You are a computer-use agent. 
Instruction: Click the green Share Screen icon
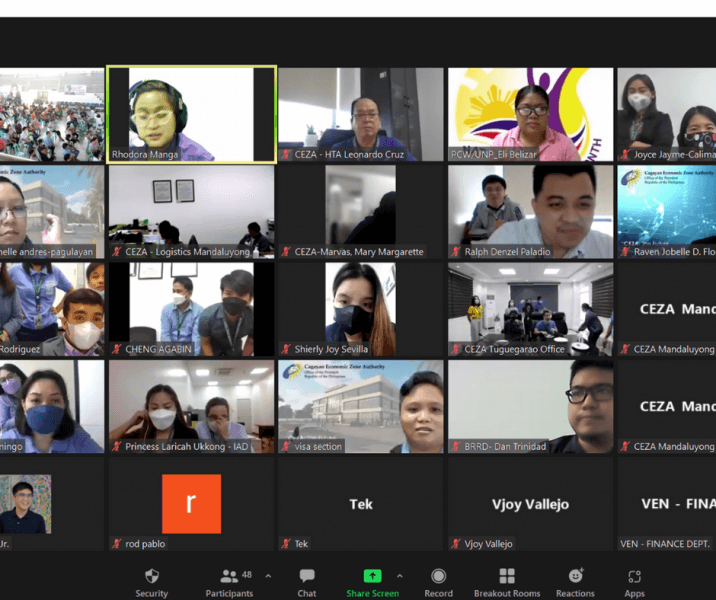pos(372,576)
